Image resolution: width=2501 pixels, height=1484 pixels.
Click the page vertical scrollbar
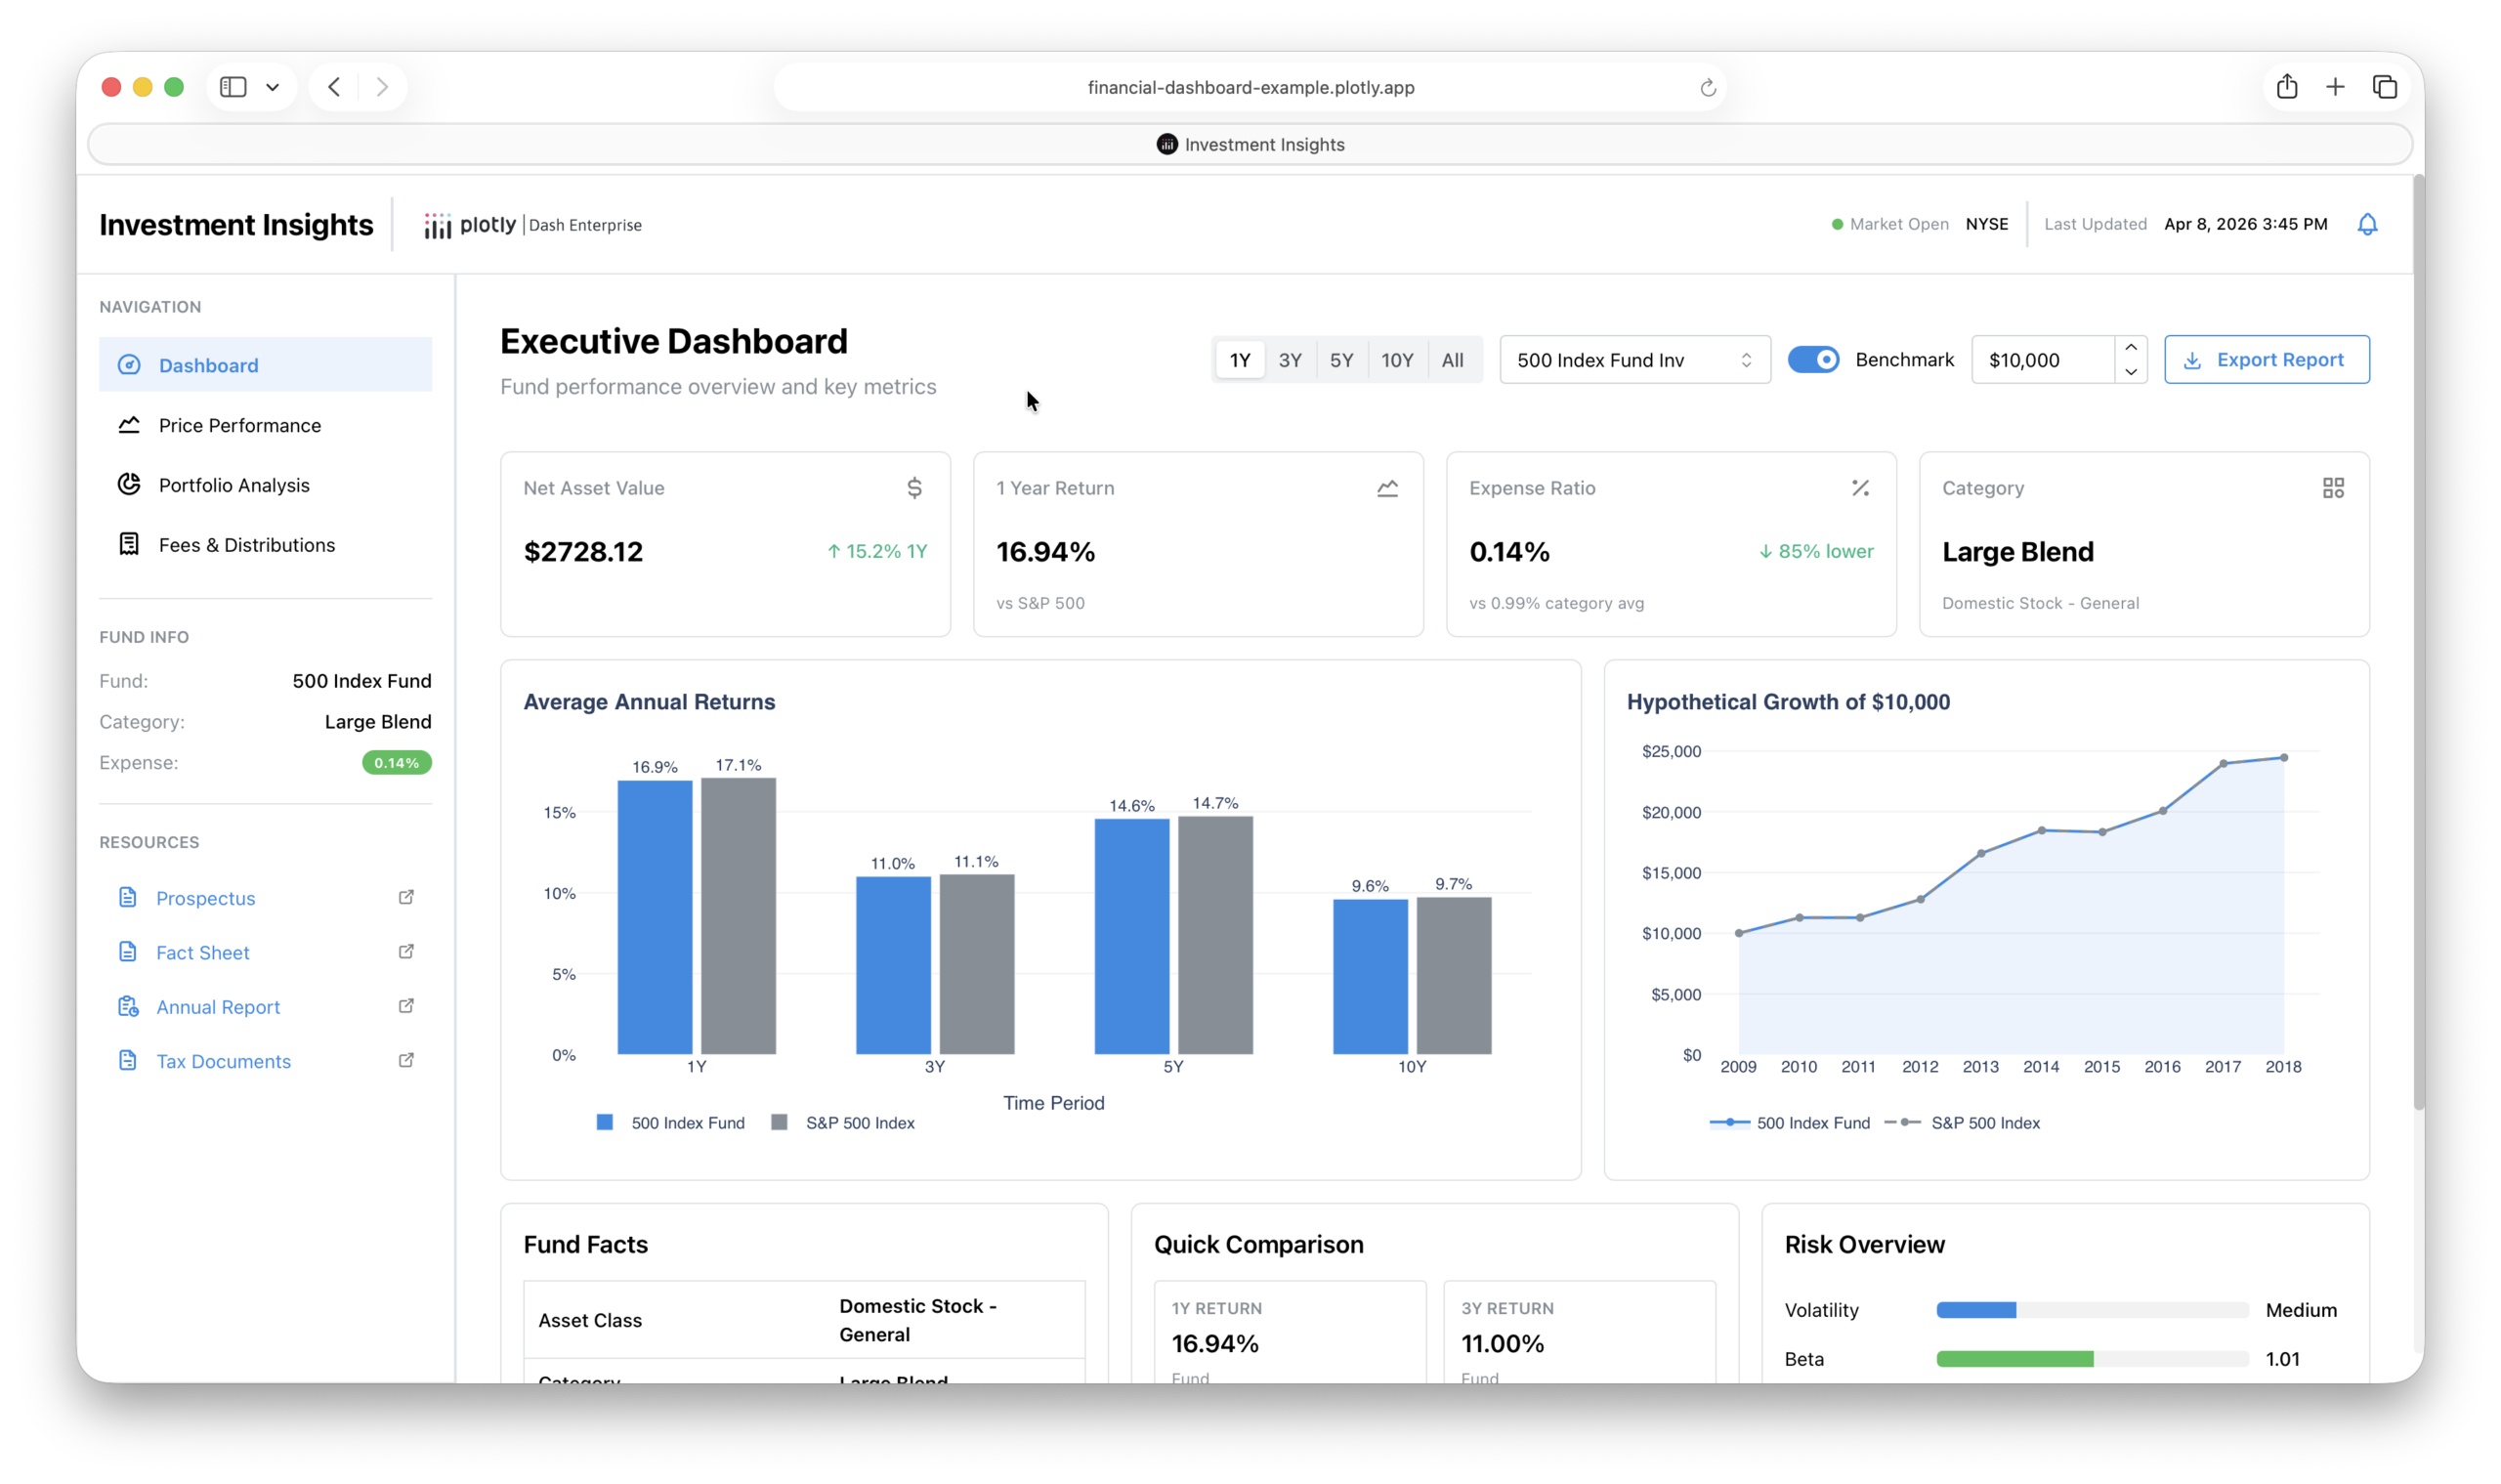[x=2417, y=640]
